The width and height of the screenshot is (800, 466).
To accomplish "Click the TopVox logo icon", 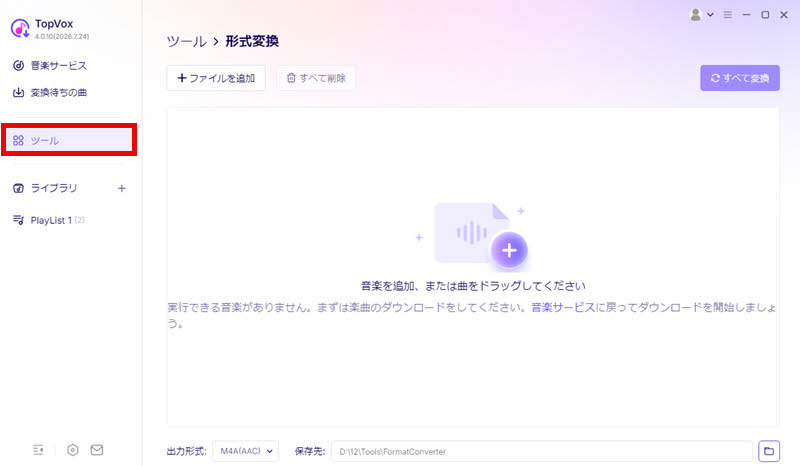I will 20,28.
